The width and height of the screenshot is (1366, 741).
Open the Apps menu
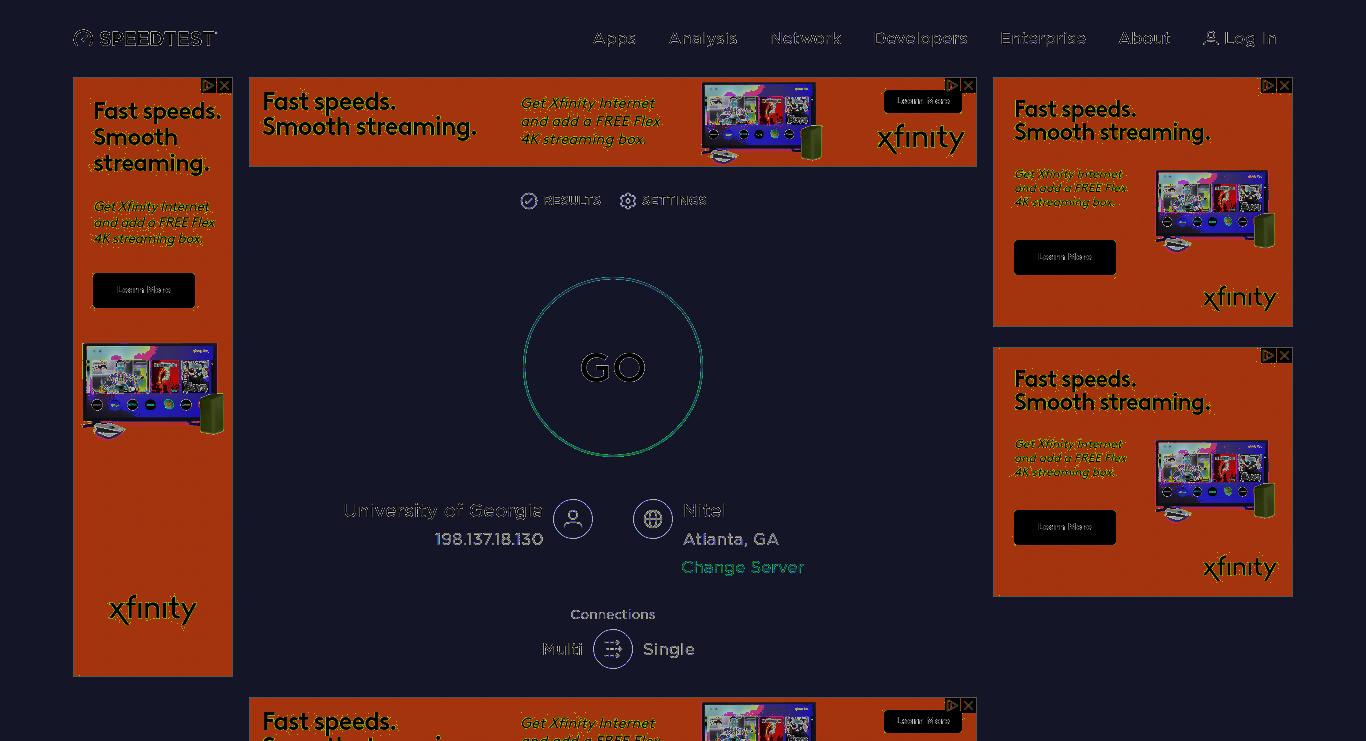tap(614, 38)
